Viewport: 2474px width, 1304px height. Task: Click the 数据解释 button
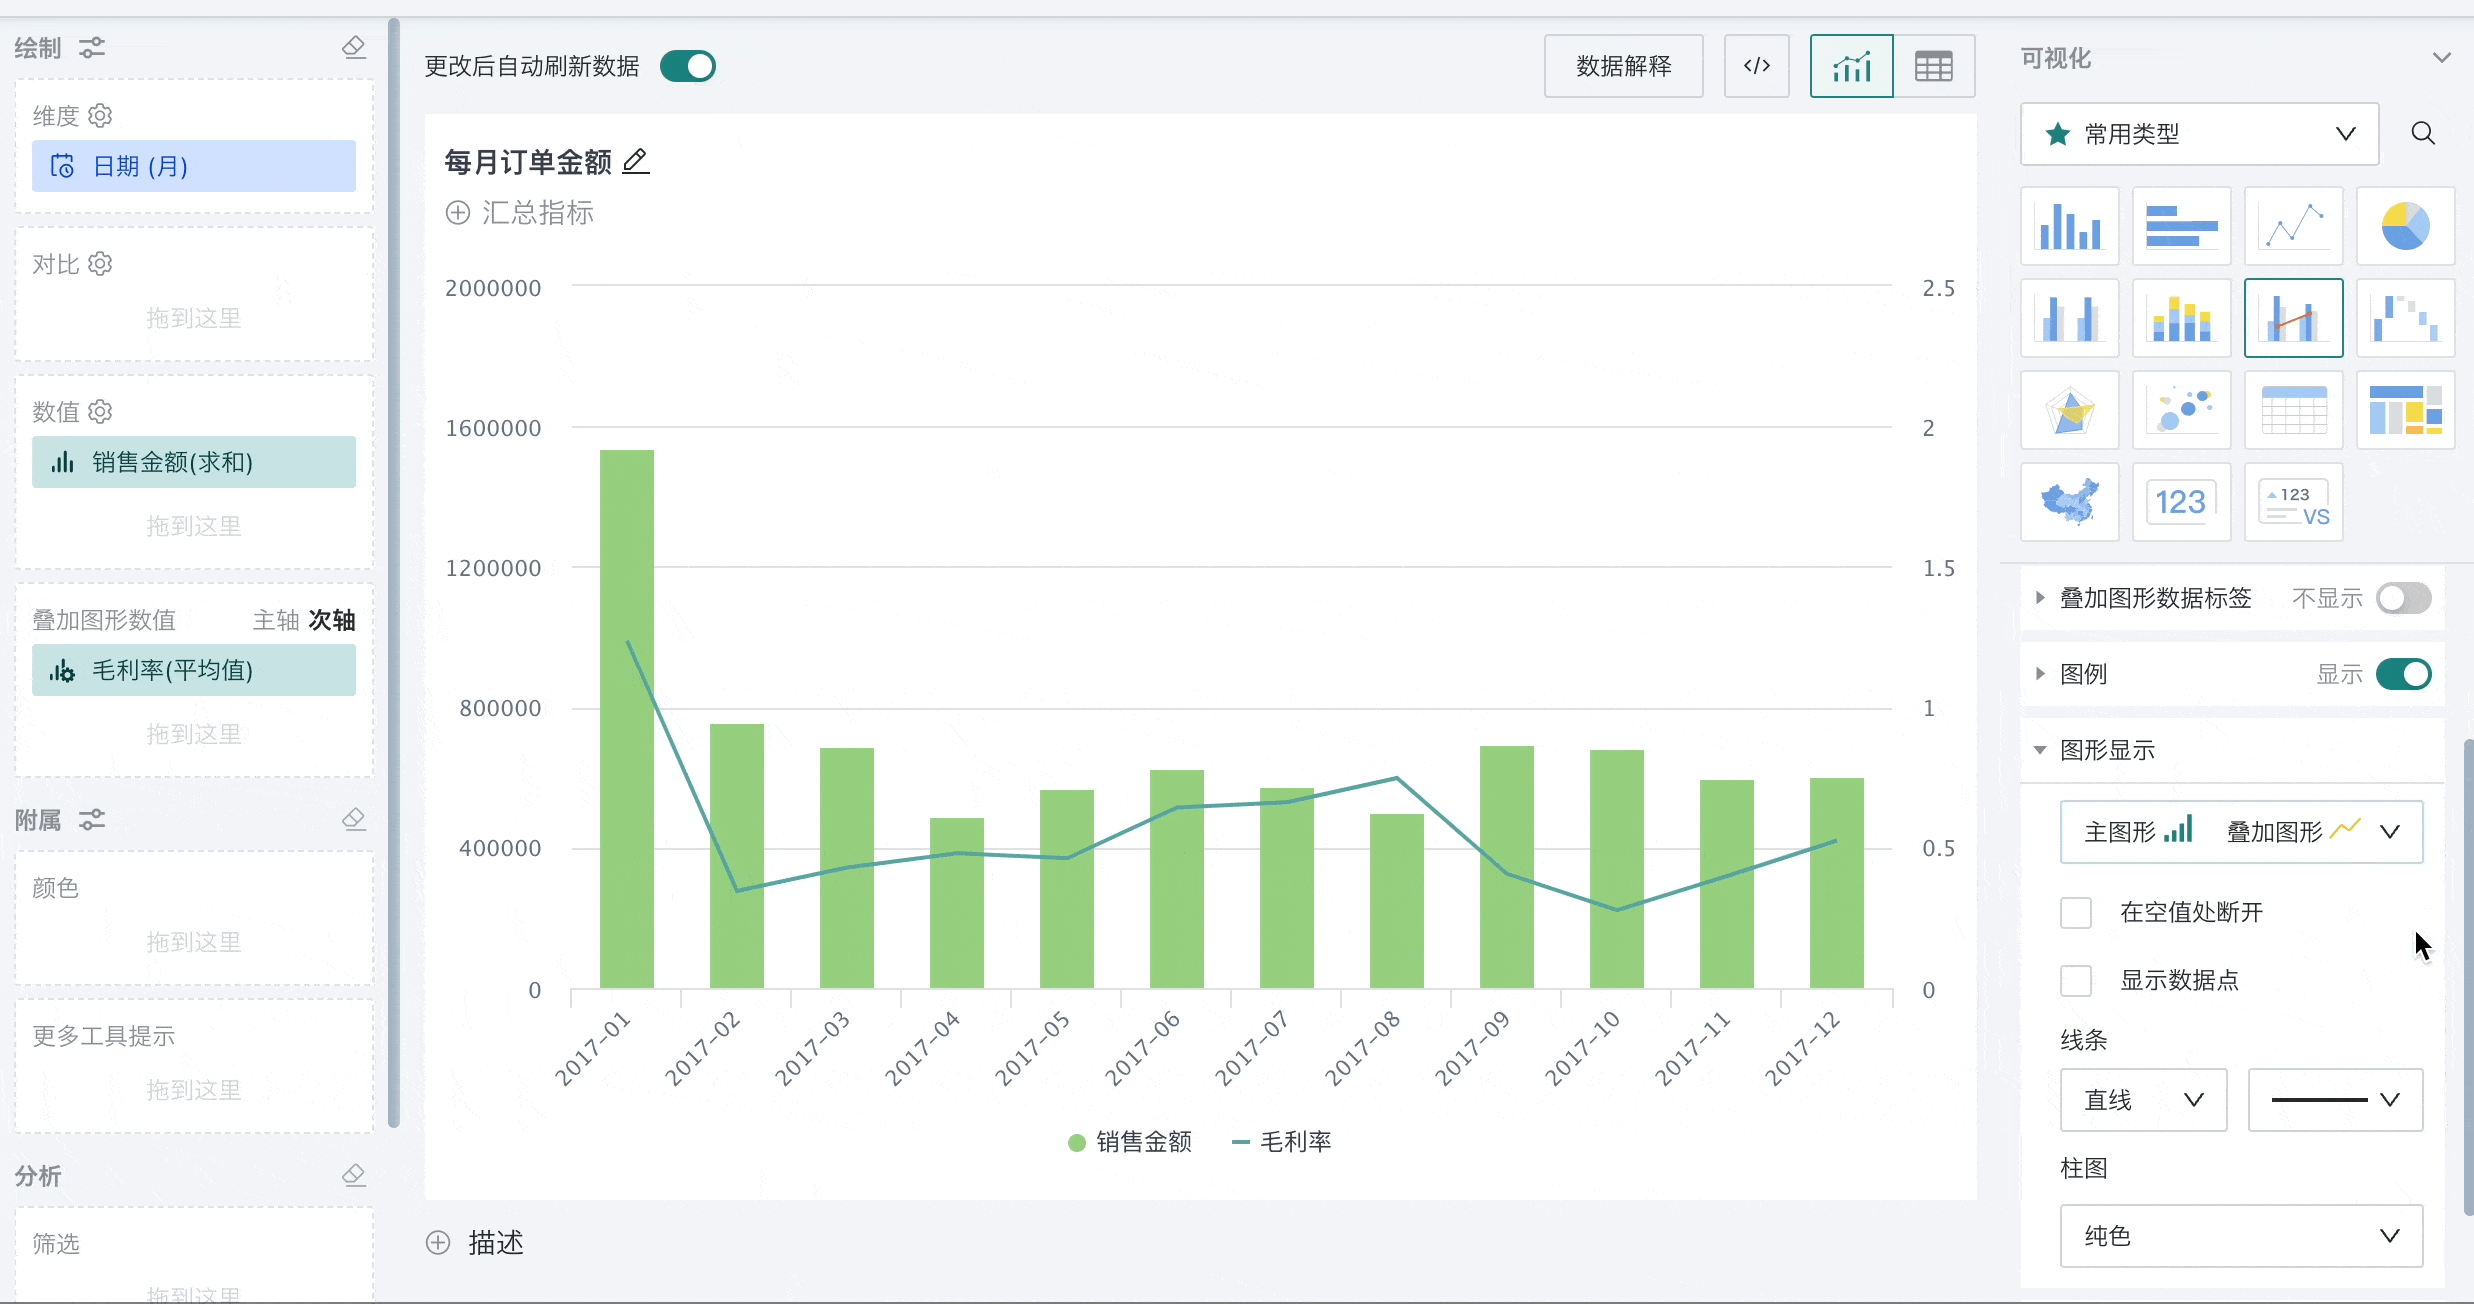tap(1623, 66)
